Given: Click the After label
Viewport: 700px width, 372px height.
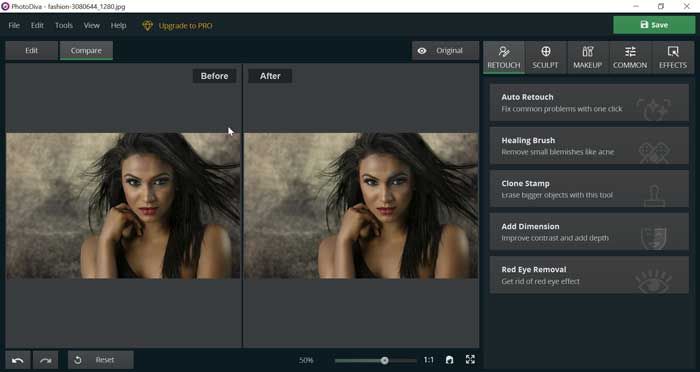Looking at the screenshot, I should pos(270,76).
